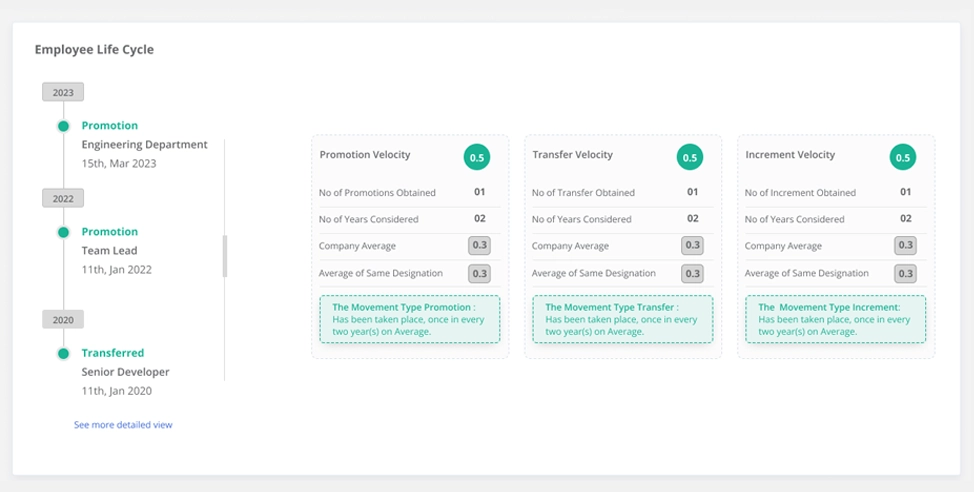Open the See more detailed view link
974x492 pixels.
pos(123,425)
